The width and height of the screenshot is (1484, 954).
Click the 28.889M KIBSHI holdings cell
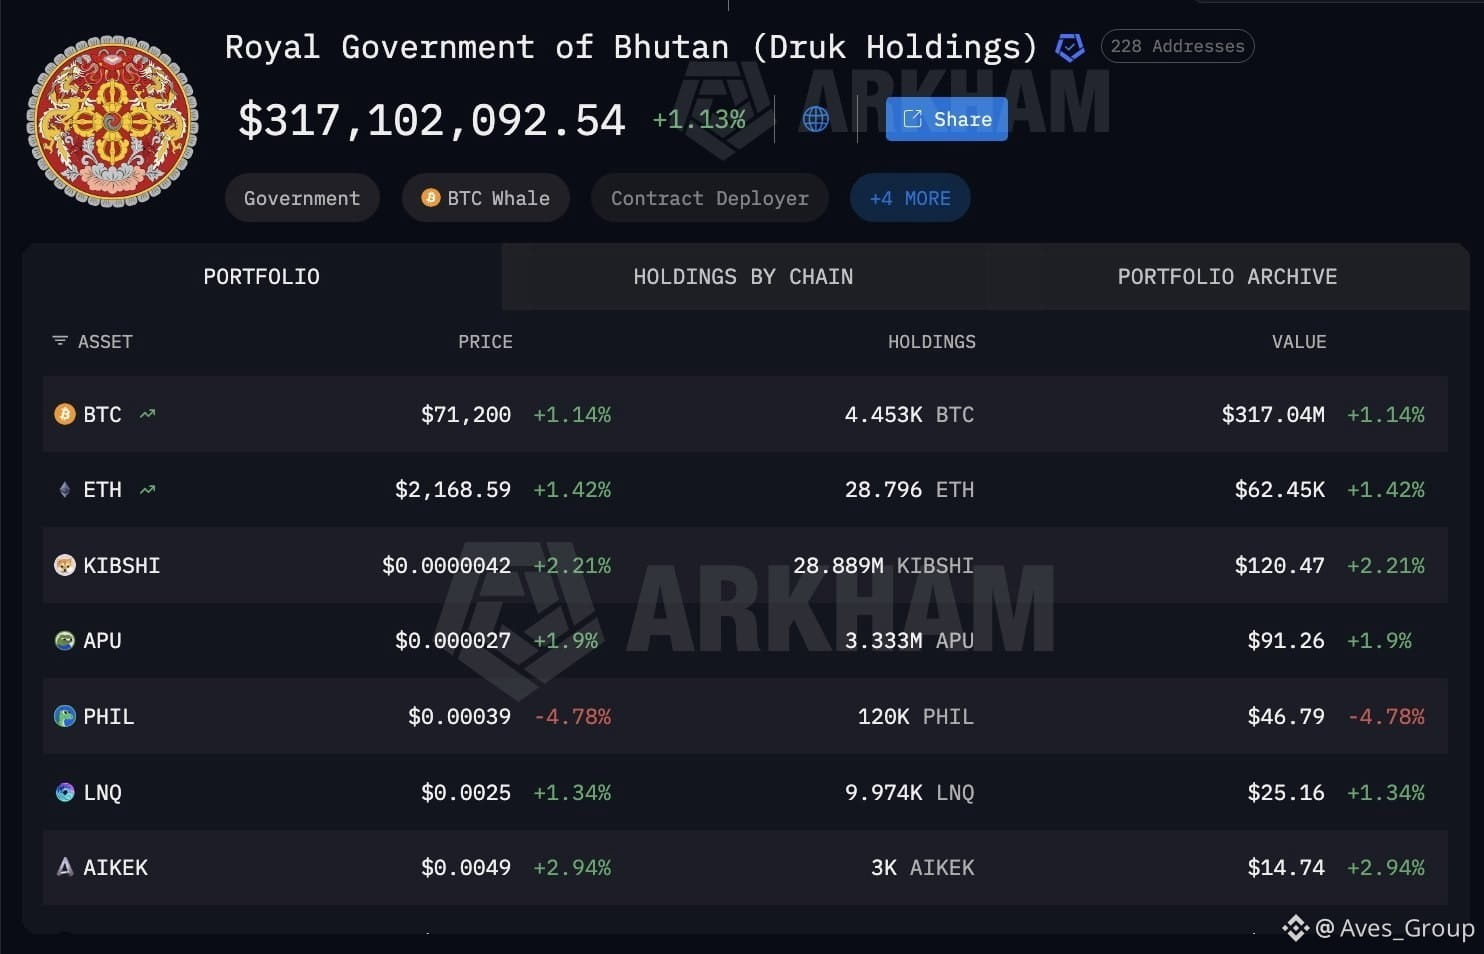pos(883,565)
